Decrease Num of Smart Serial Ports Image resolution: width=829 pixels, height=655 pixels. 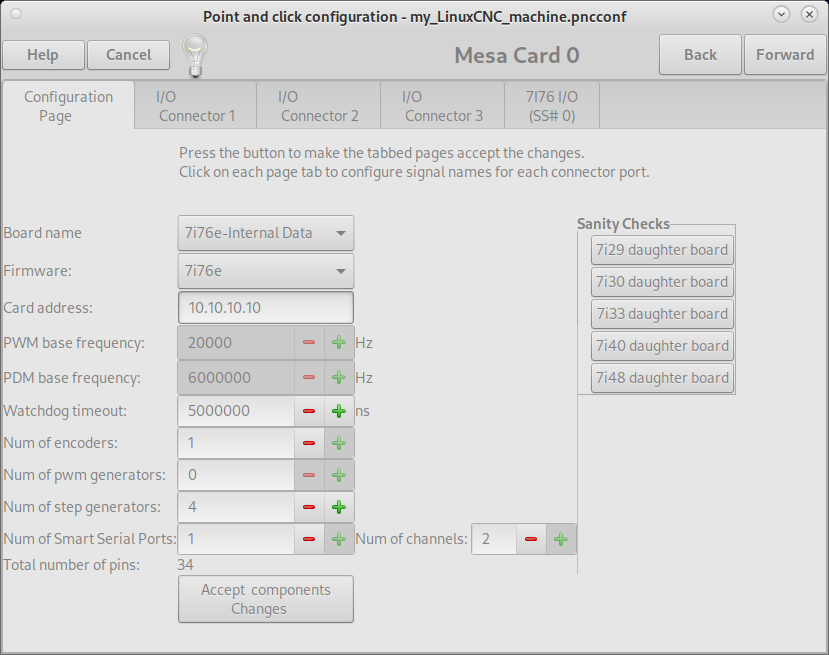pos(309,539)
